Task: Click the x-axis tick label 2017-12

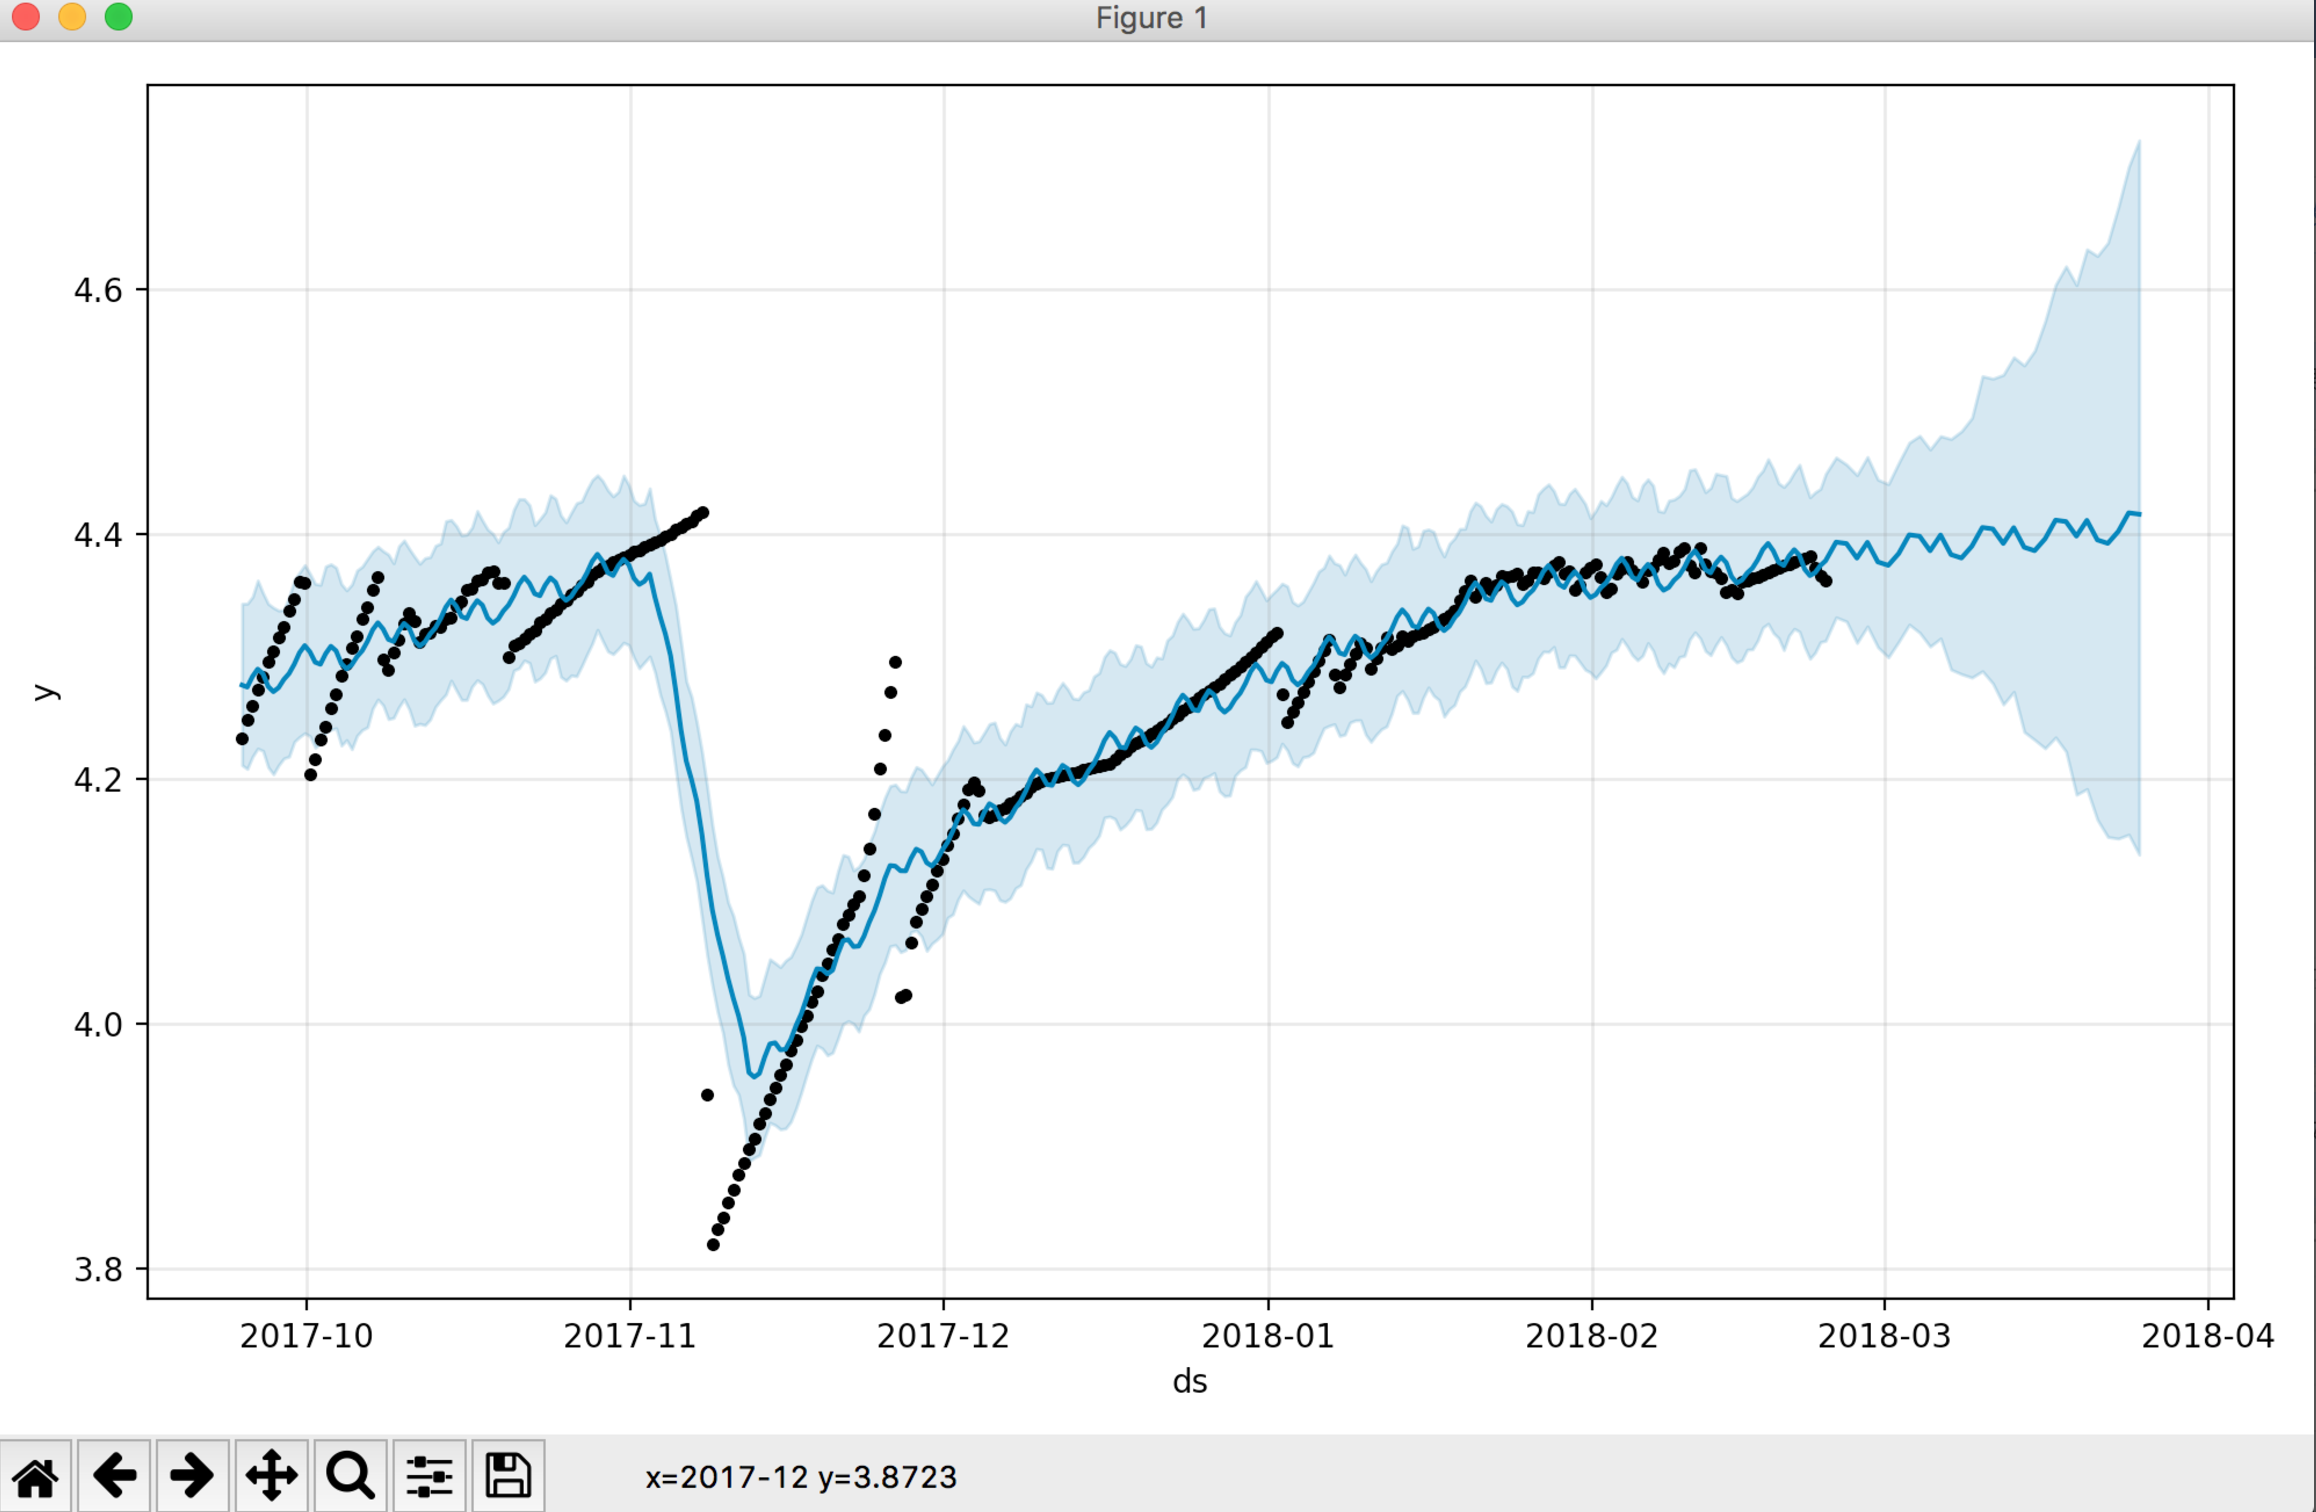Action: pos(943,1336)
